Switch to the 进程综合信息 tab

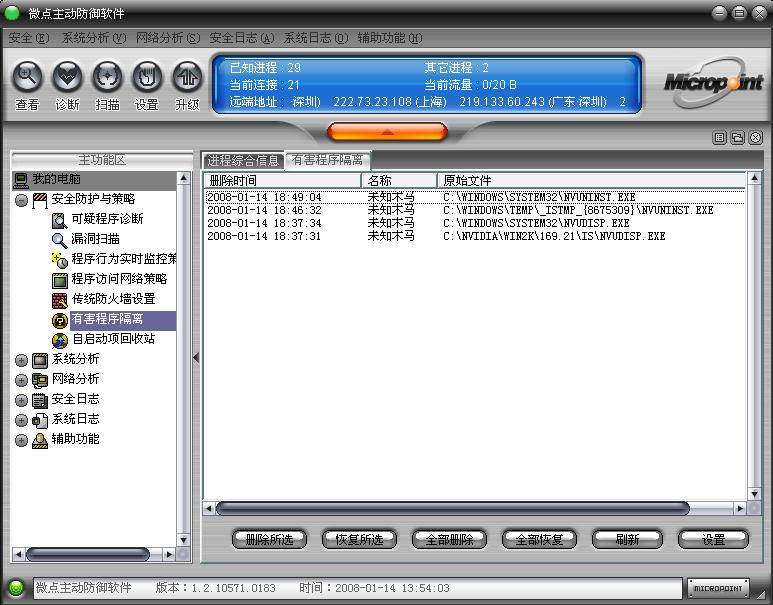pyautogui.click(x=243, y=160)
